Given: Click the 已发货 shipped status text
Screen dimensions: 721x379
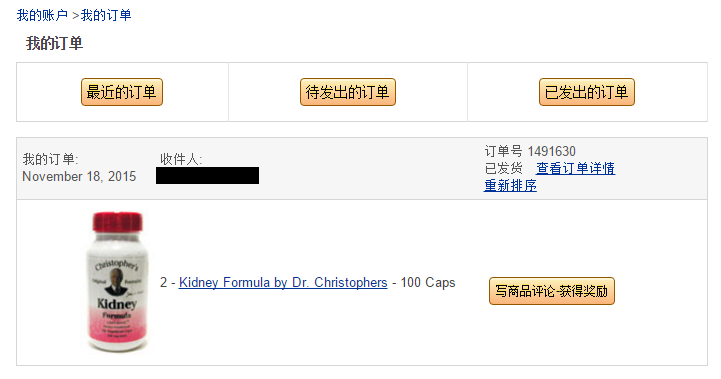Looking at the screenshot, I should coord(504,168).
